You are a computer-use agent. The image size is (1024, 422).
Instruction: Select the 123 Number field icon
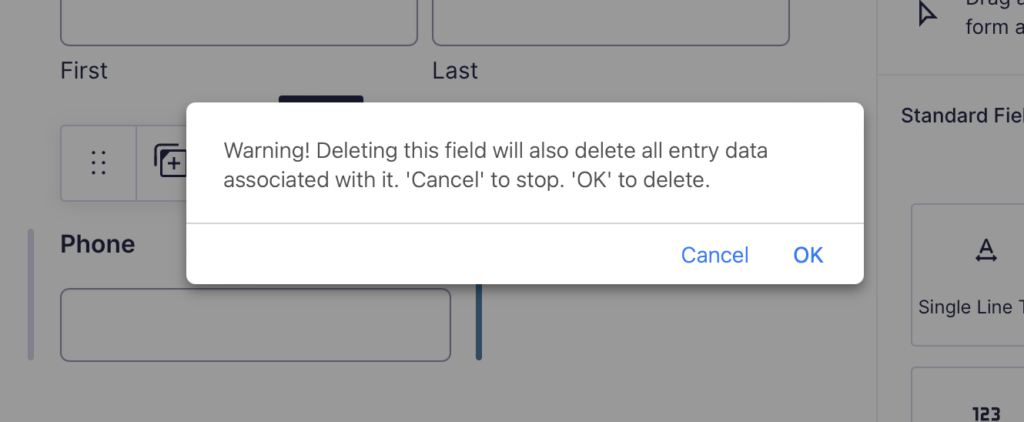[x=986, y=414]
